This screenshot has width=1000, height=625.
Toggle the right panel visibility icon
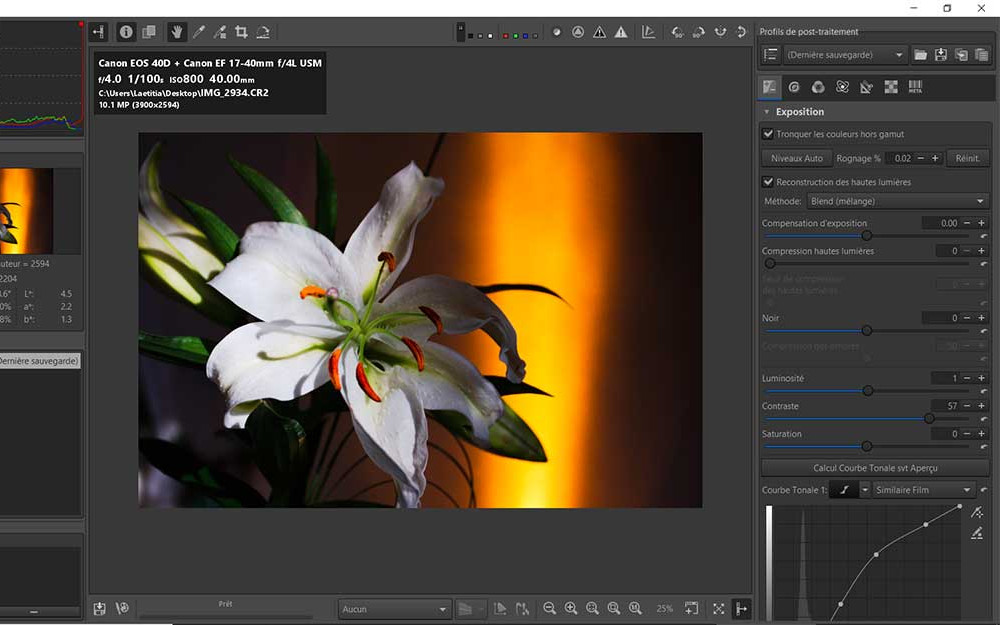(x=741, y=608)
